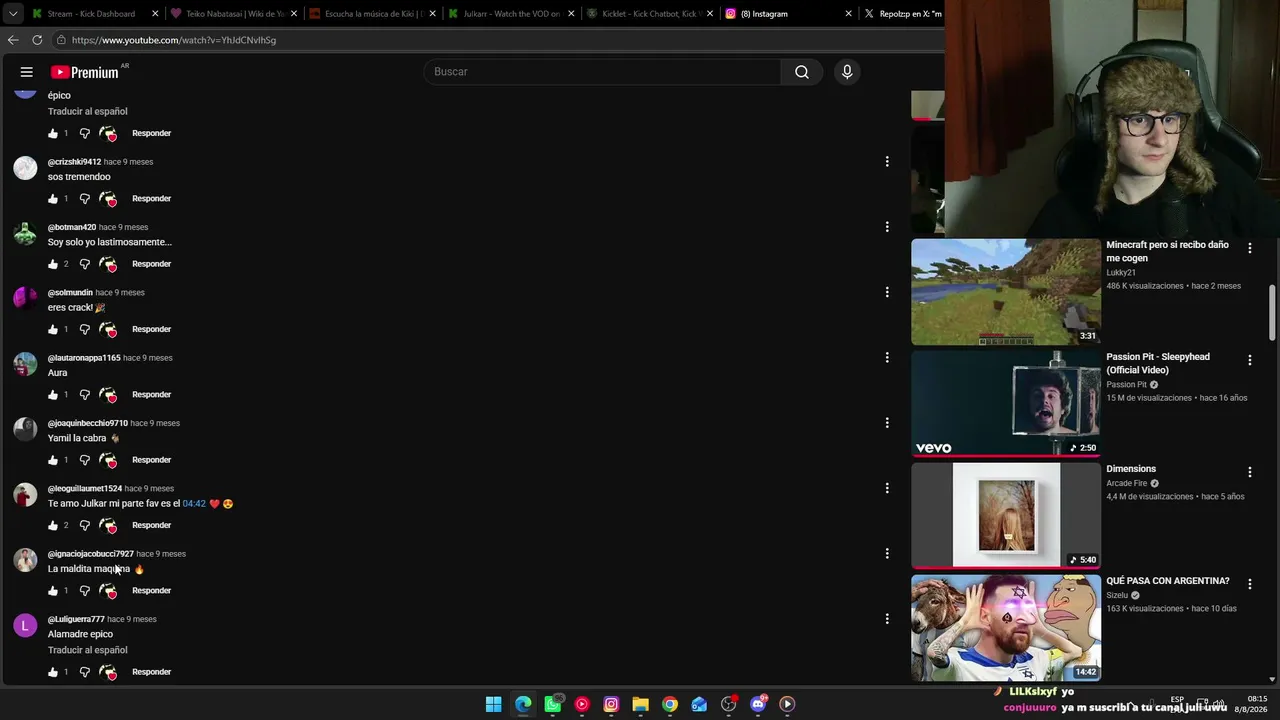Open the Passion Pit vevo thumbnail
The image size is (1280, 720).
pos(1006,404)
